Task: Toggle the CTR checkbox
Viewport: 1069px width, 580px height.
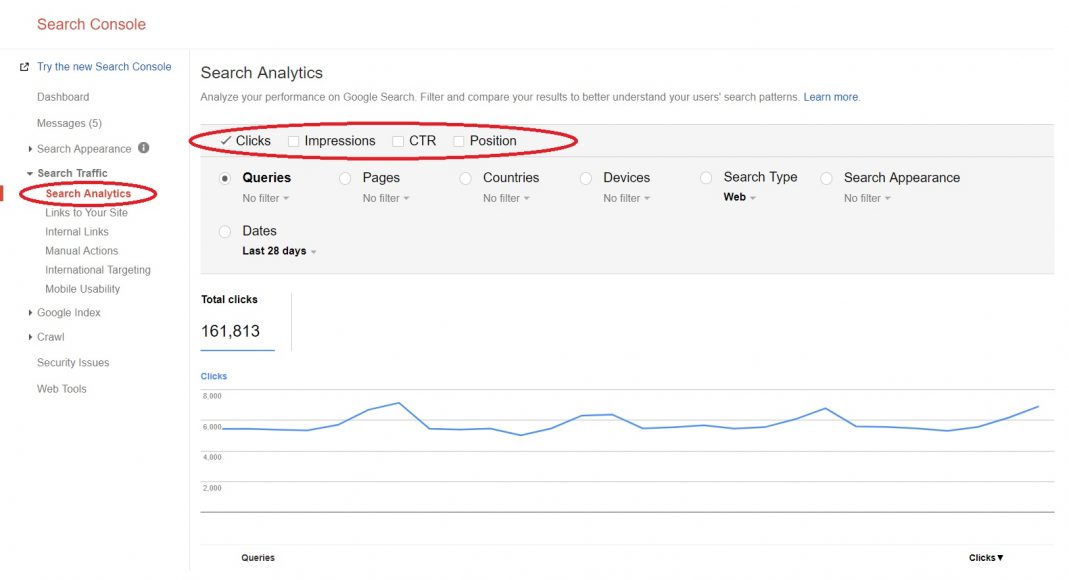Action: [x=398, y=142]
